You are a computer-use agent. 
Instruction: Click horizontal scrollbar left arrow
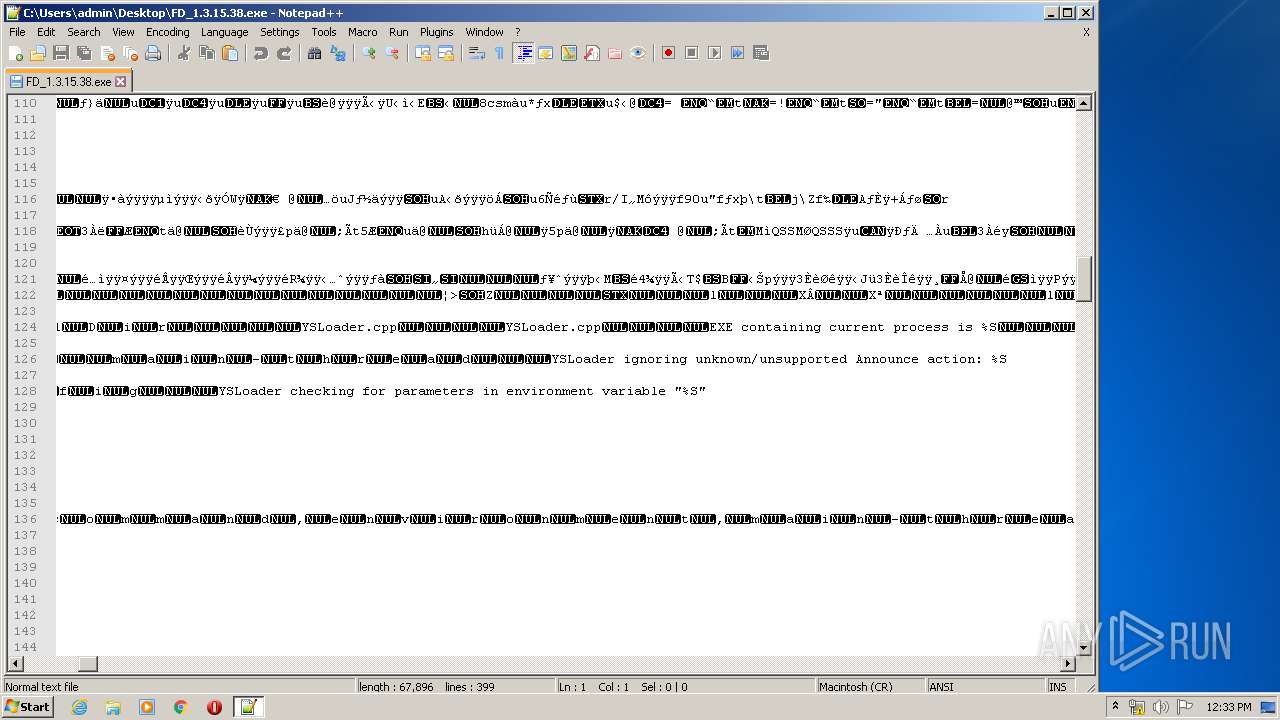point(14,664)
